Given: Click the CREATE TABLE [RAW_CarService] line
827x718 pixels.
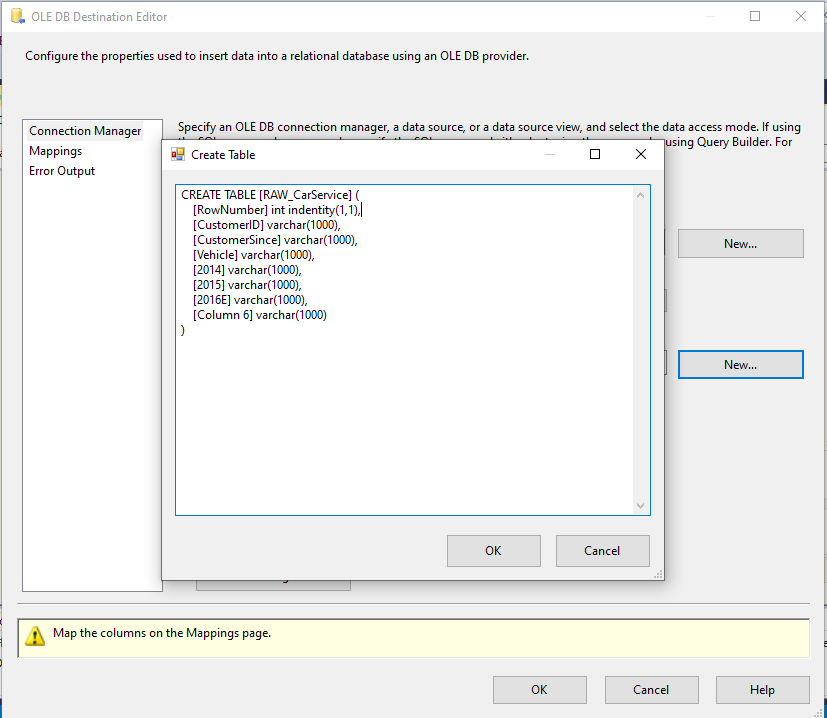Looking at the screenshot, I should [270, 195].
